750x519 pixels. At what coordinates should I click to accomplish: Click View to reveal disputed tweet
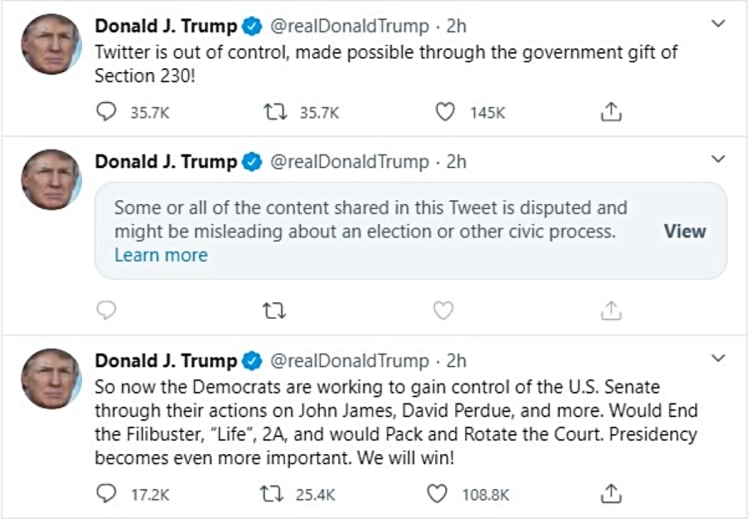point(684,231)
